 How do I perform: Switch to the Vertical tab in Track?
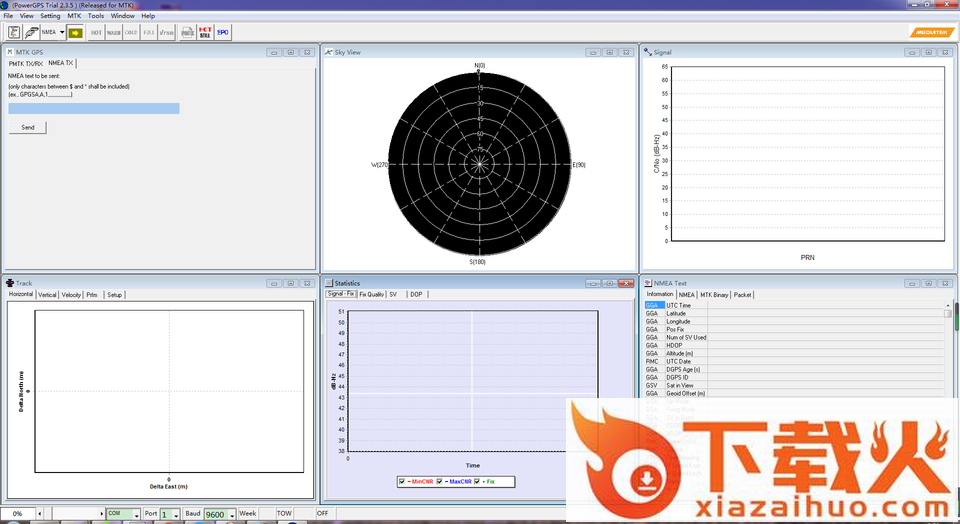pos(47,295)
